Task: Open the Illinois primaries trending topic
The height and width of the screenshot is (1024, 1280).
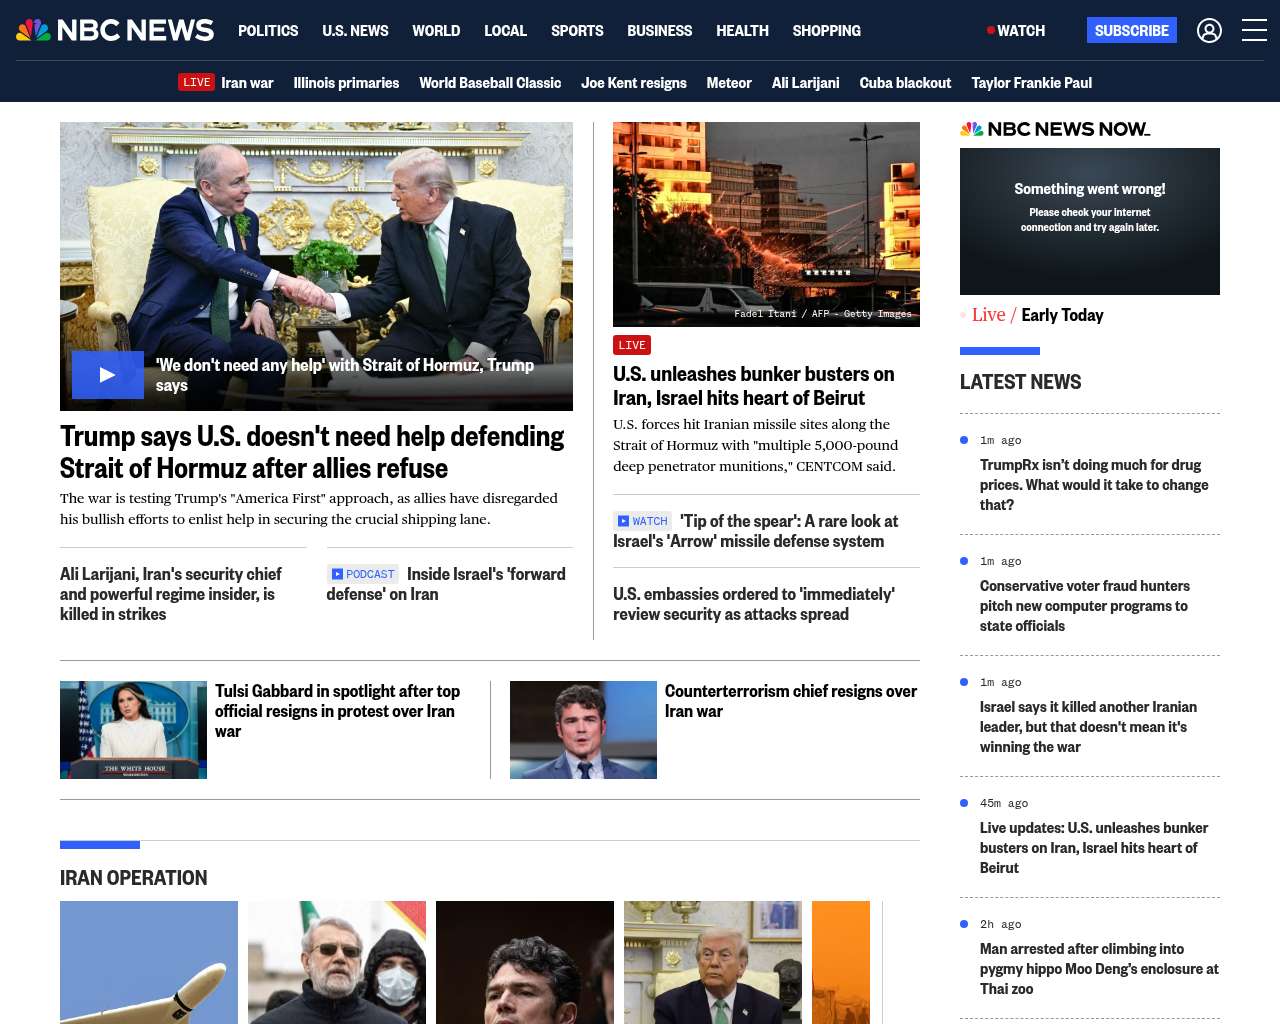Action: 346,83
